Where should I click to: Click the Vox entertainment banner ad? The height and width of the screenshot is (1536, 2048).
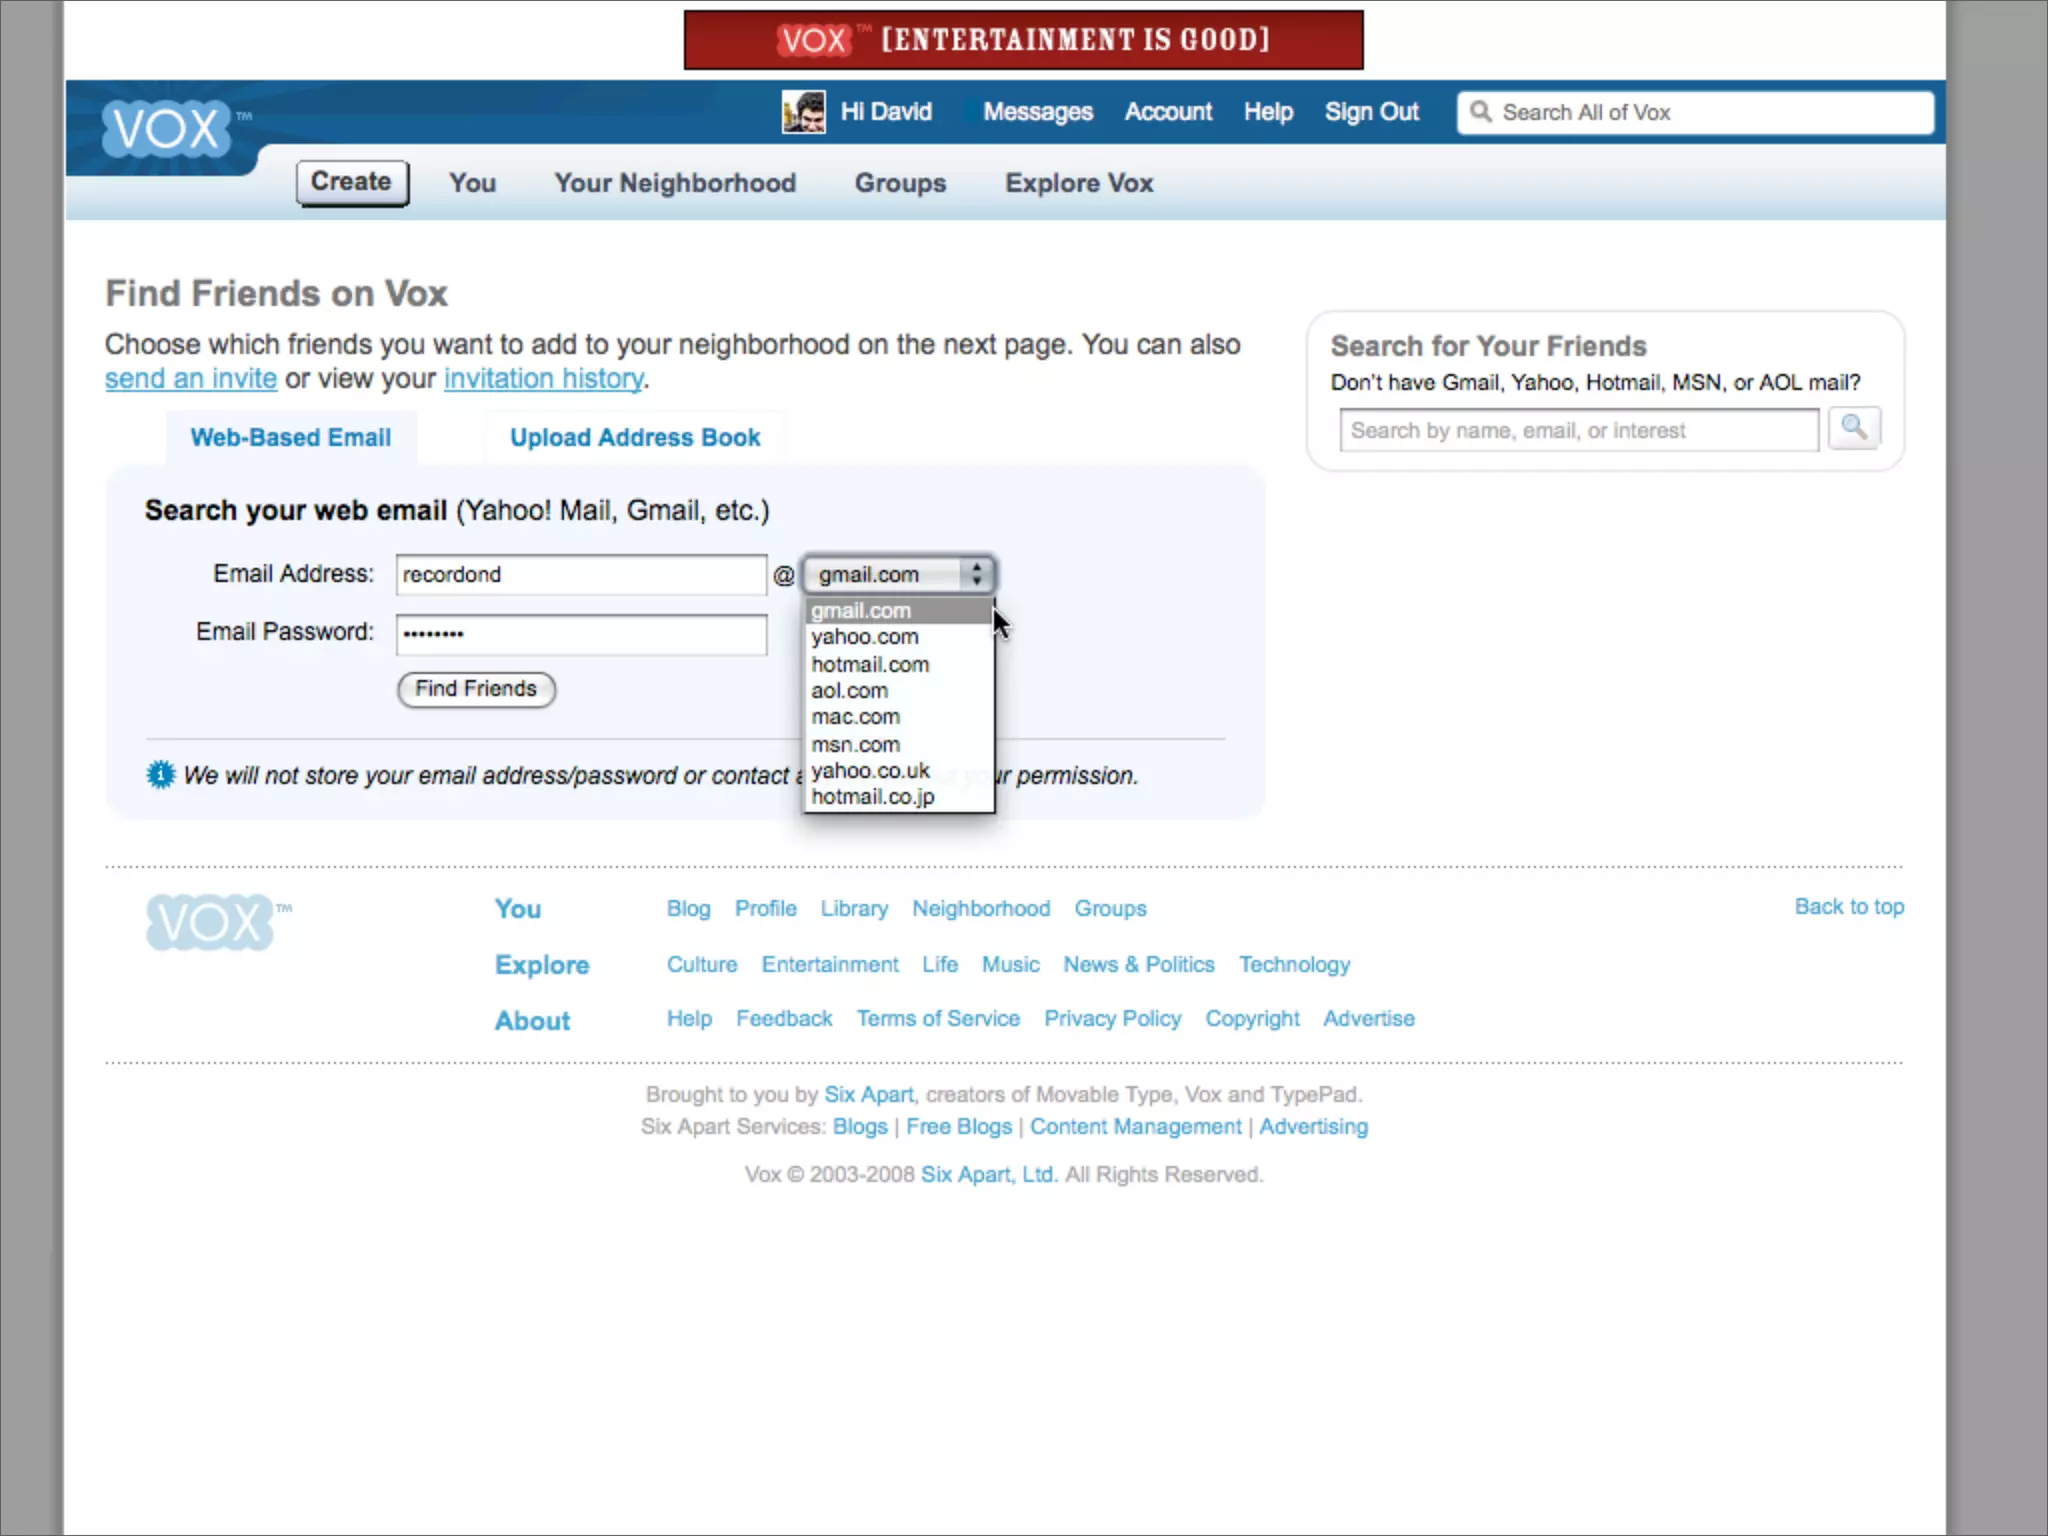tap(1023, 40)
